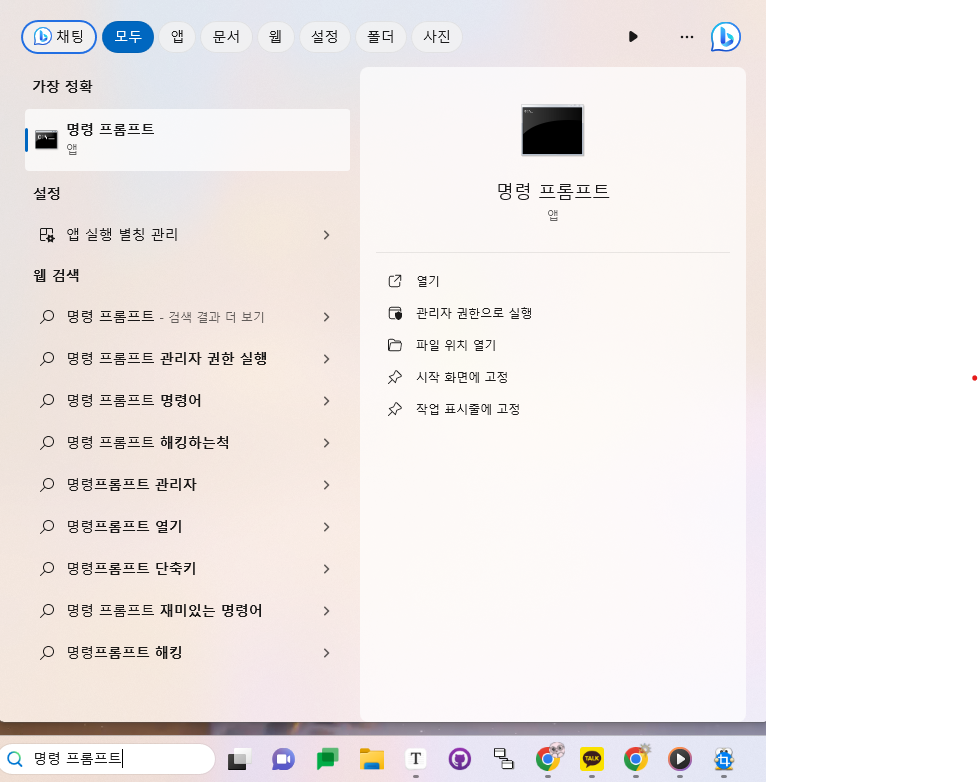Screen dimensions: 978x782
Task: Expand the 검색 결과 더 보기 row chevron
Action: pos(326,317)
